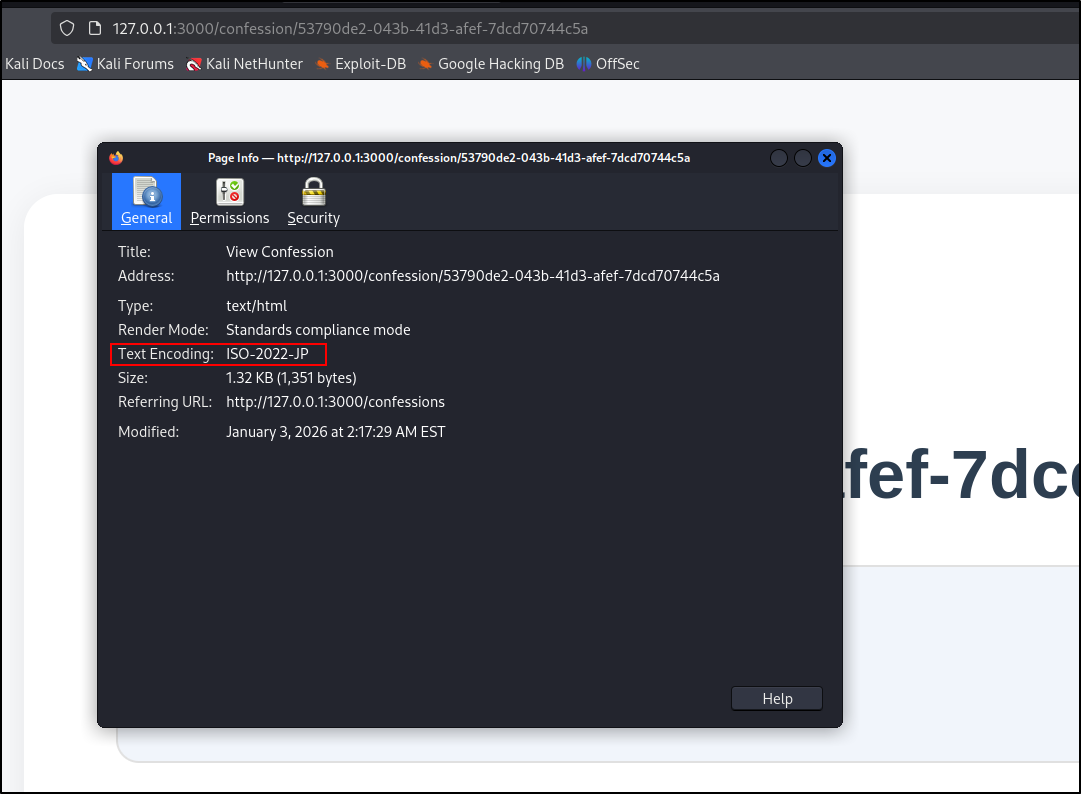This screenshot has height=794, width=1081.
Task: Click the tracking protection shield icon
Action: 67,28
